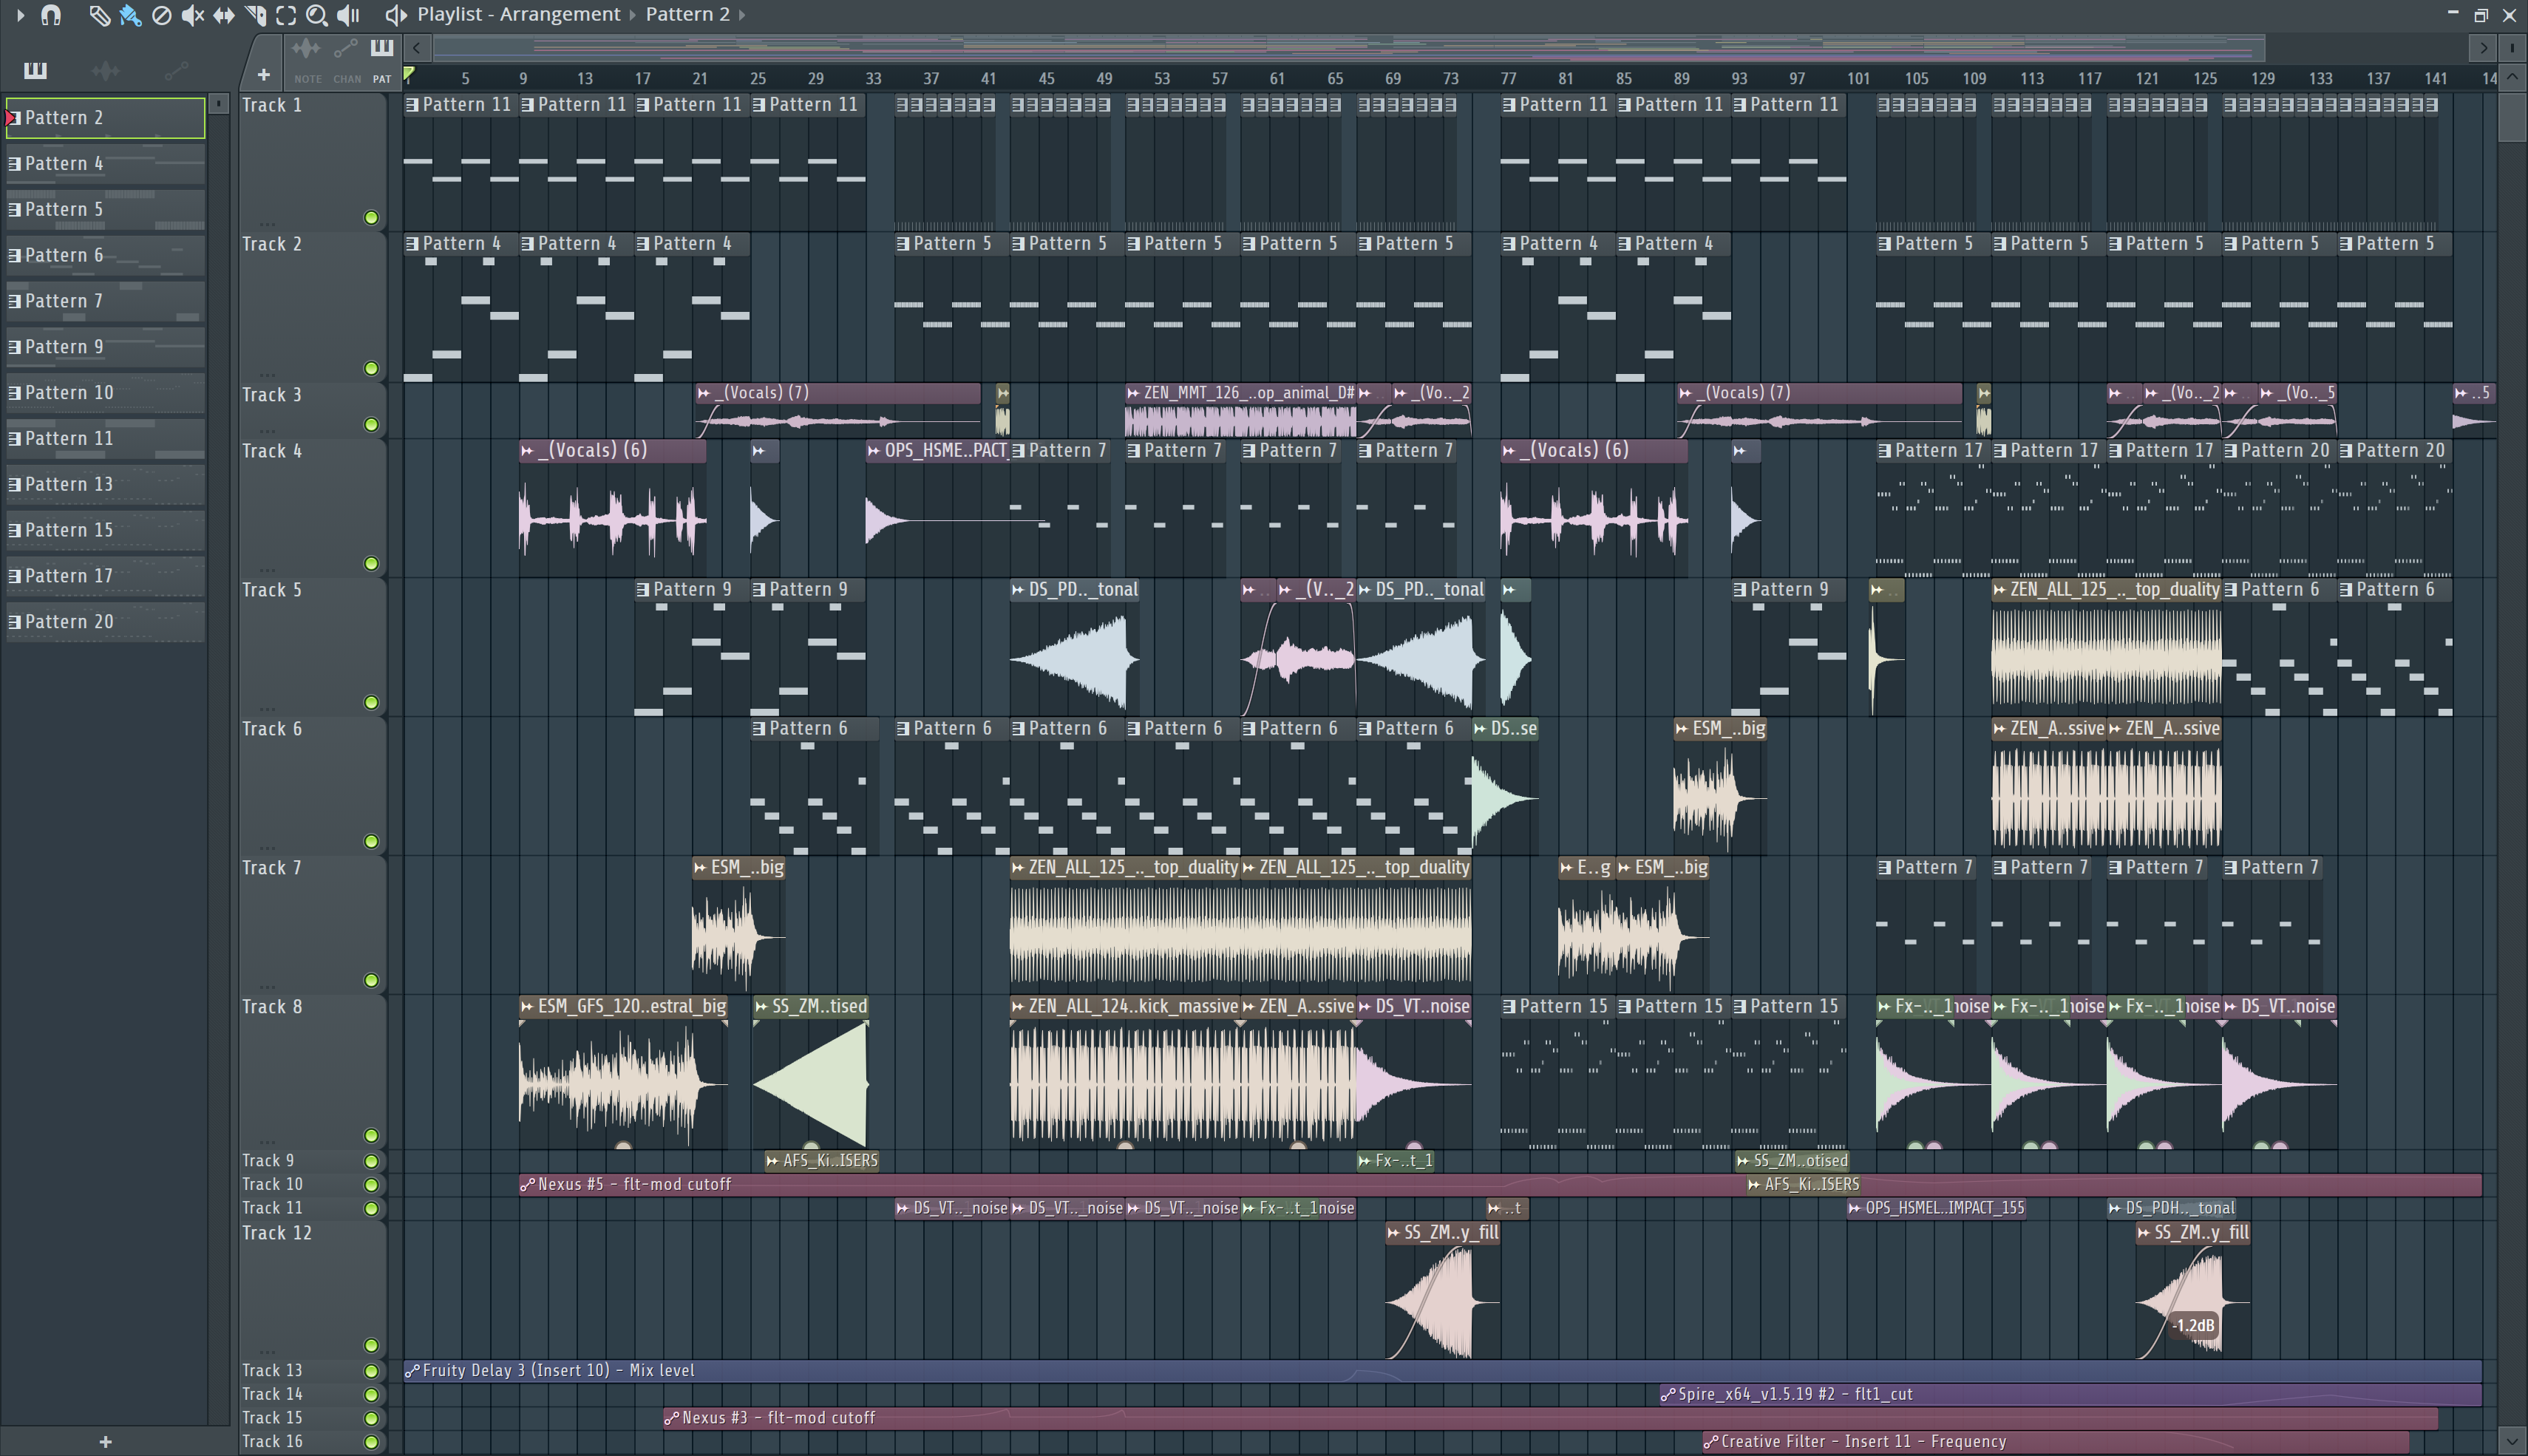Click the Spire flt1_cut automation icon
2528x1456 pixels.
[1667, 1394]
